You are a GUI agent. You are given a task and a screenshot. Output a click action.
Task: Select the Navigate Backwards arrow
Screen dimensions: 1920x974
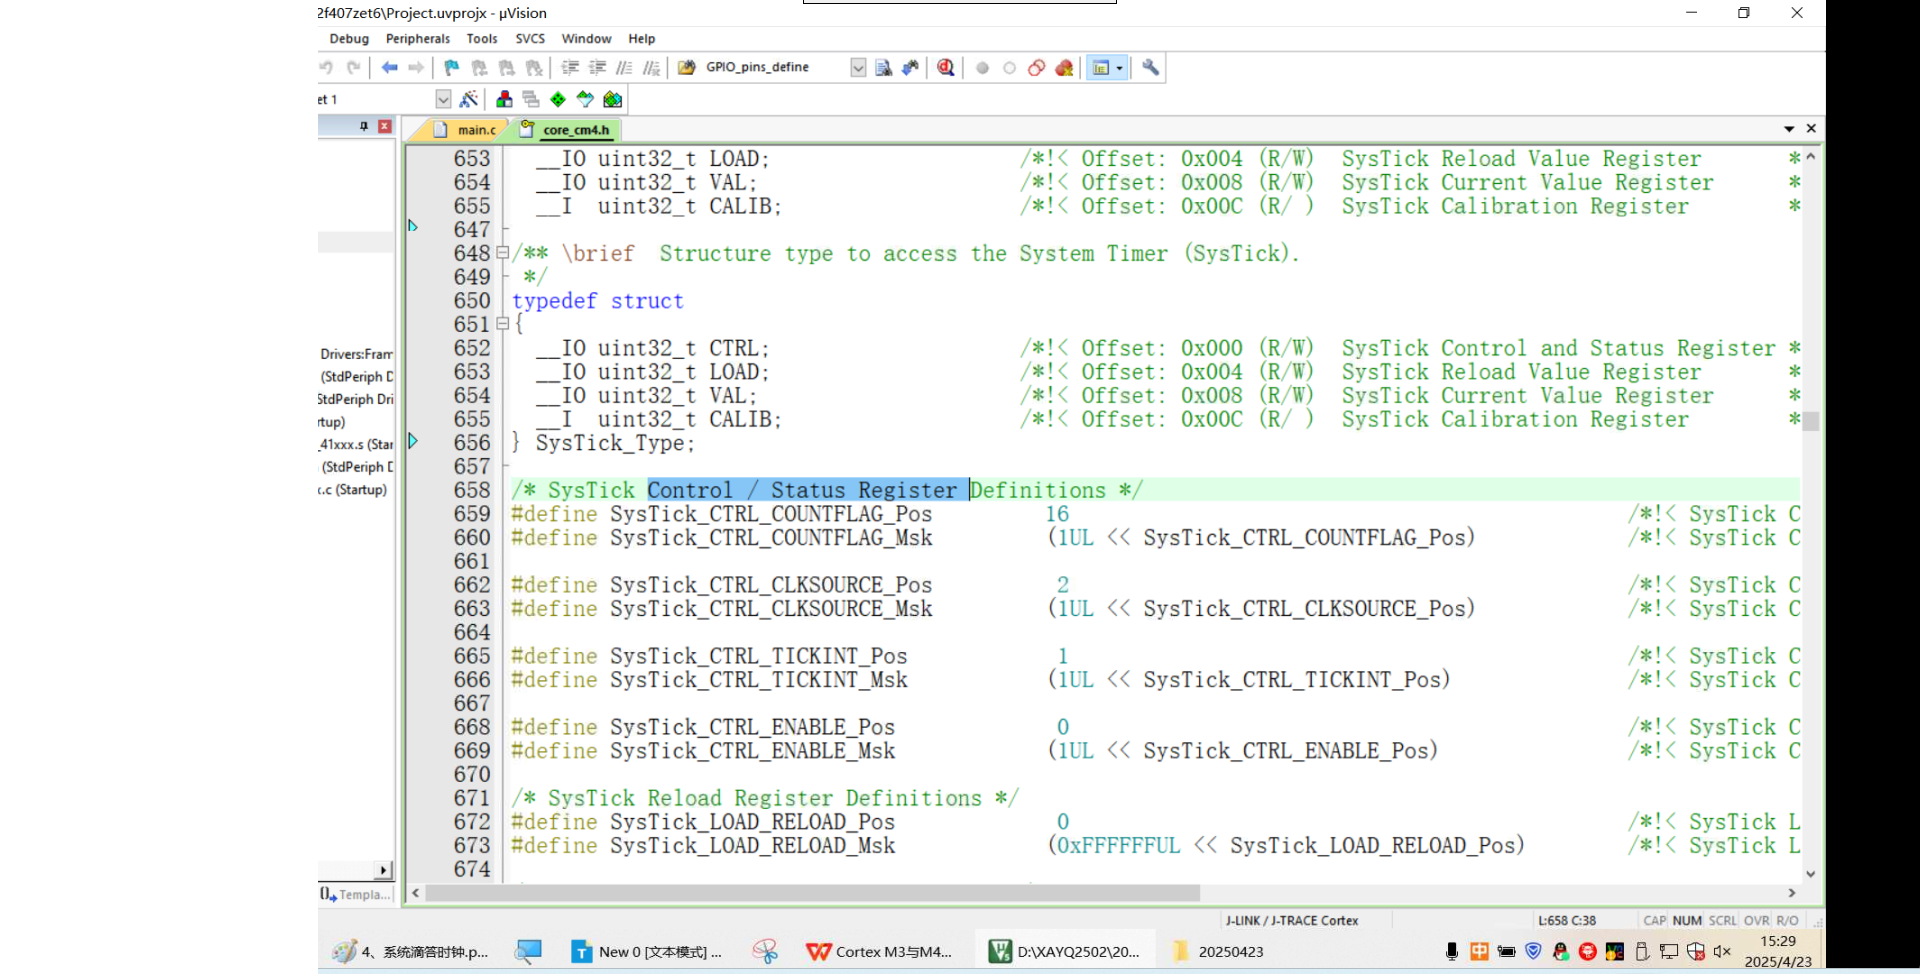coord(390,67)
